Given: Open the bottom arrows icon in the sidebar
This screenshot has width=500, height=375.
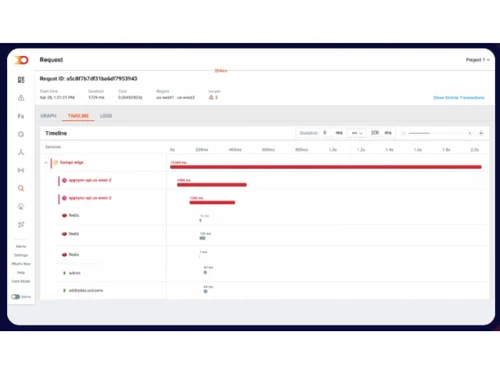Looking at the screenshot, I should point(21,225).
